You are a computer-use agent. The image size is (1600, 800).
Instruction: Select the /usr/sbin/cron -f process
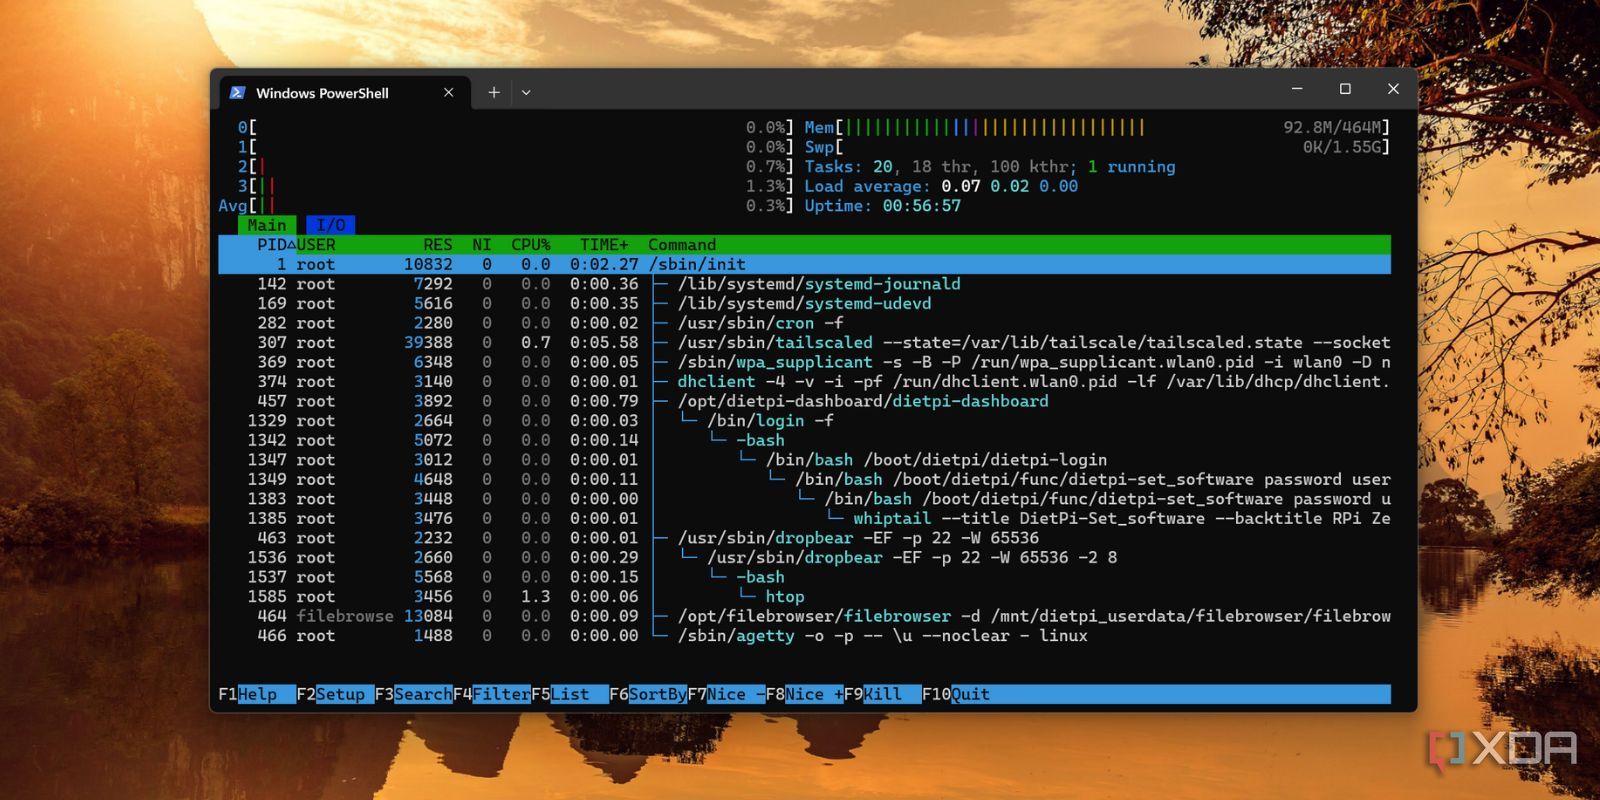pos(804,323)
